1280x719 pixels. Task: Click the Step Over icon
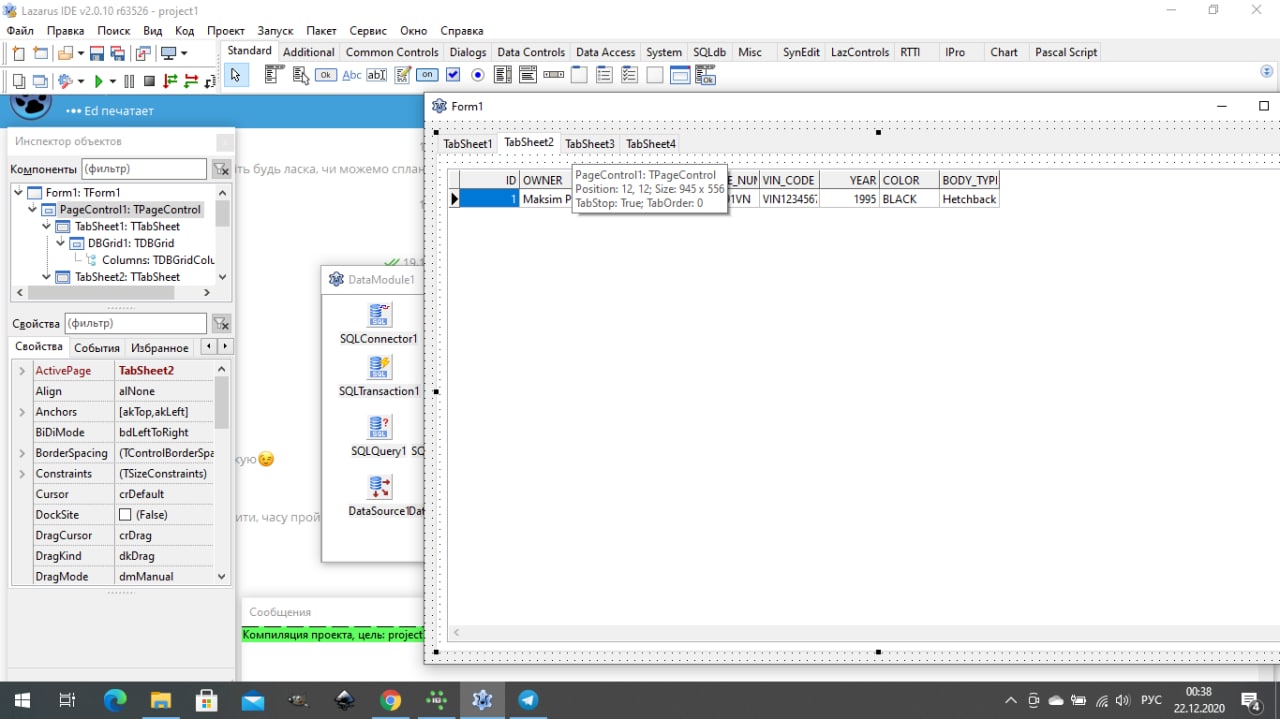pos(191,81)
